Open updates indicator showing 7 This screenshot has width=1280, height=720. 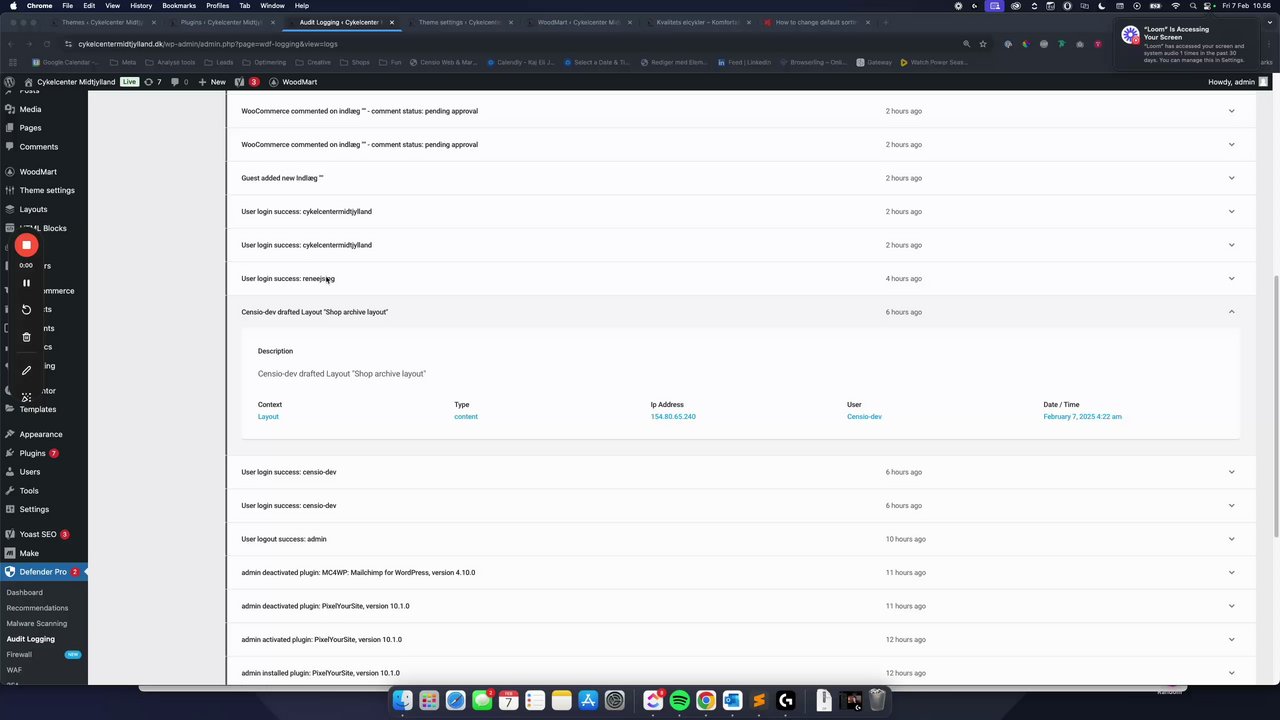tap(153, 82)
